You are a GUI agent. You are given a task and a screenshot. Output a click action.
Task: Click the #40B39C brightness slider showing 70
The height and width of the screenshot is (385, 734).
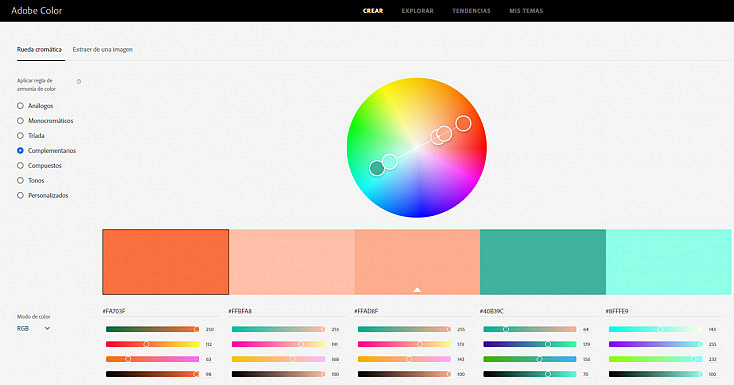coord(530,374)
